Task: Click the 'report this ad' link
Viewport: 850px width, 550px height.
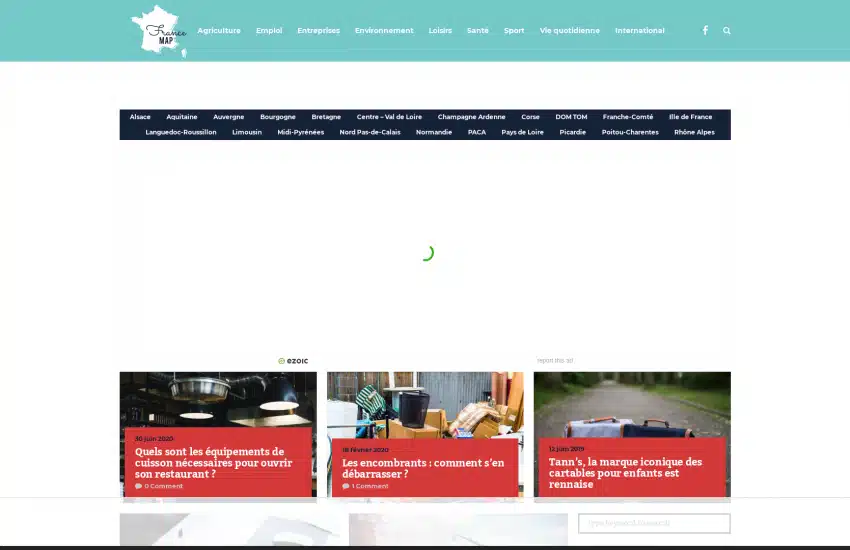Action: (x=555, y=360)
